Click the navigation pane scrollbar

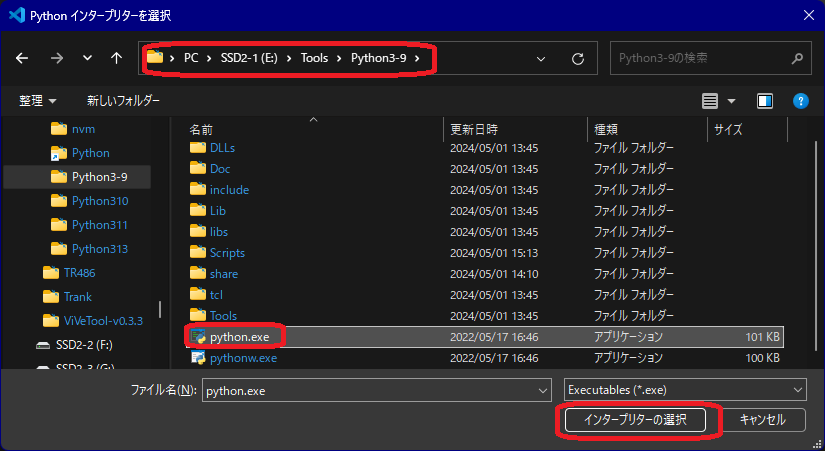click(x=160, y=309)
